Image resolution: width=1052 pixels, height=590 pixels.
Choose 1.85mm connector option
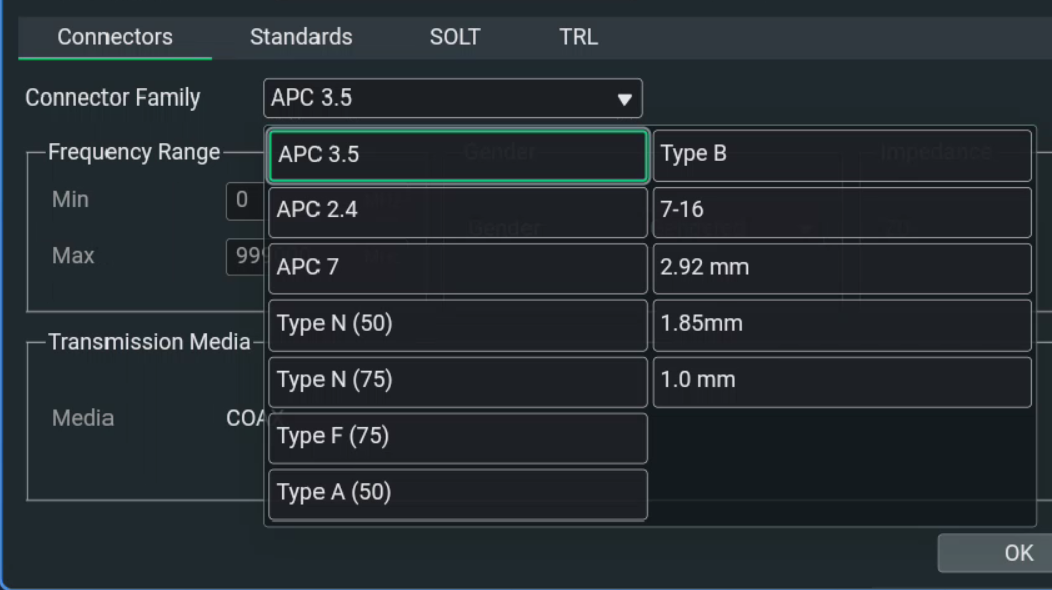point(842,325)
